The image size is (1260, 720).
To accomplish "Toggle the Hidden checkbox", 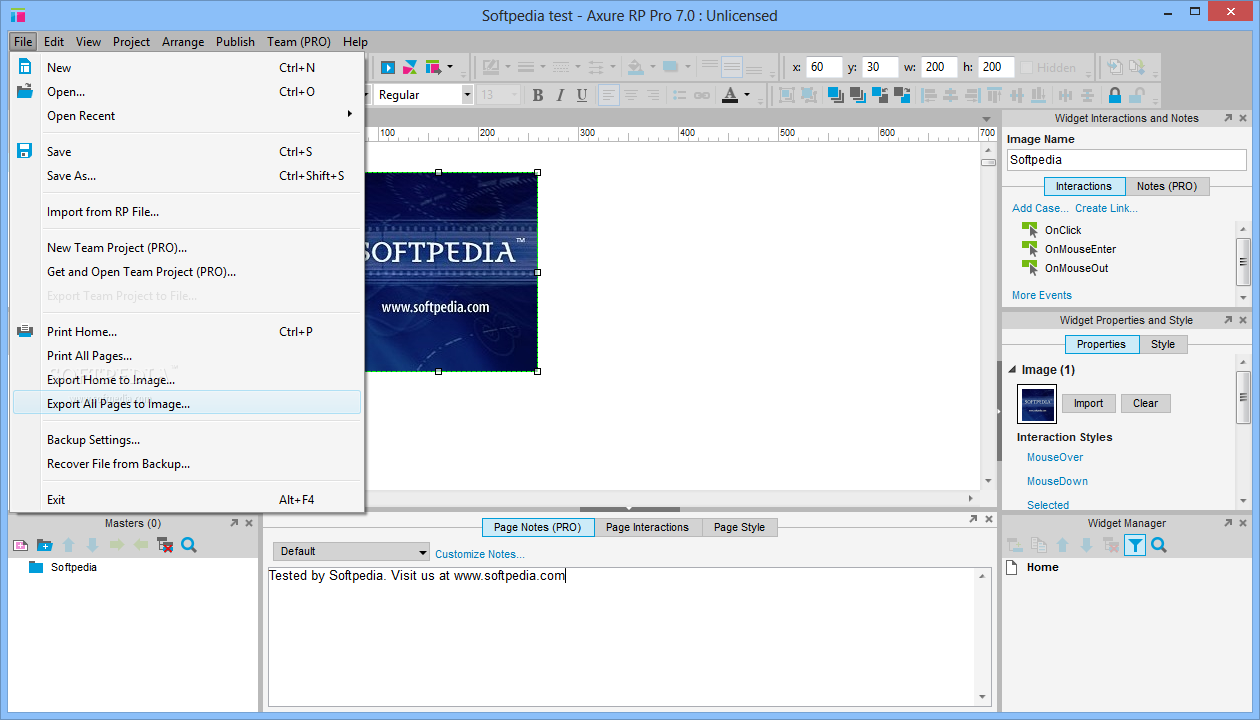I will click(x=1025, y=67).
